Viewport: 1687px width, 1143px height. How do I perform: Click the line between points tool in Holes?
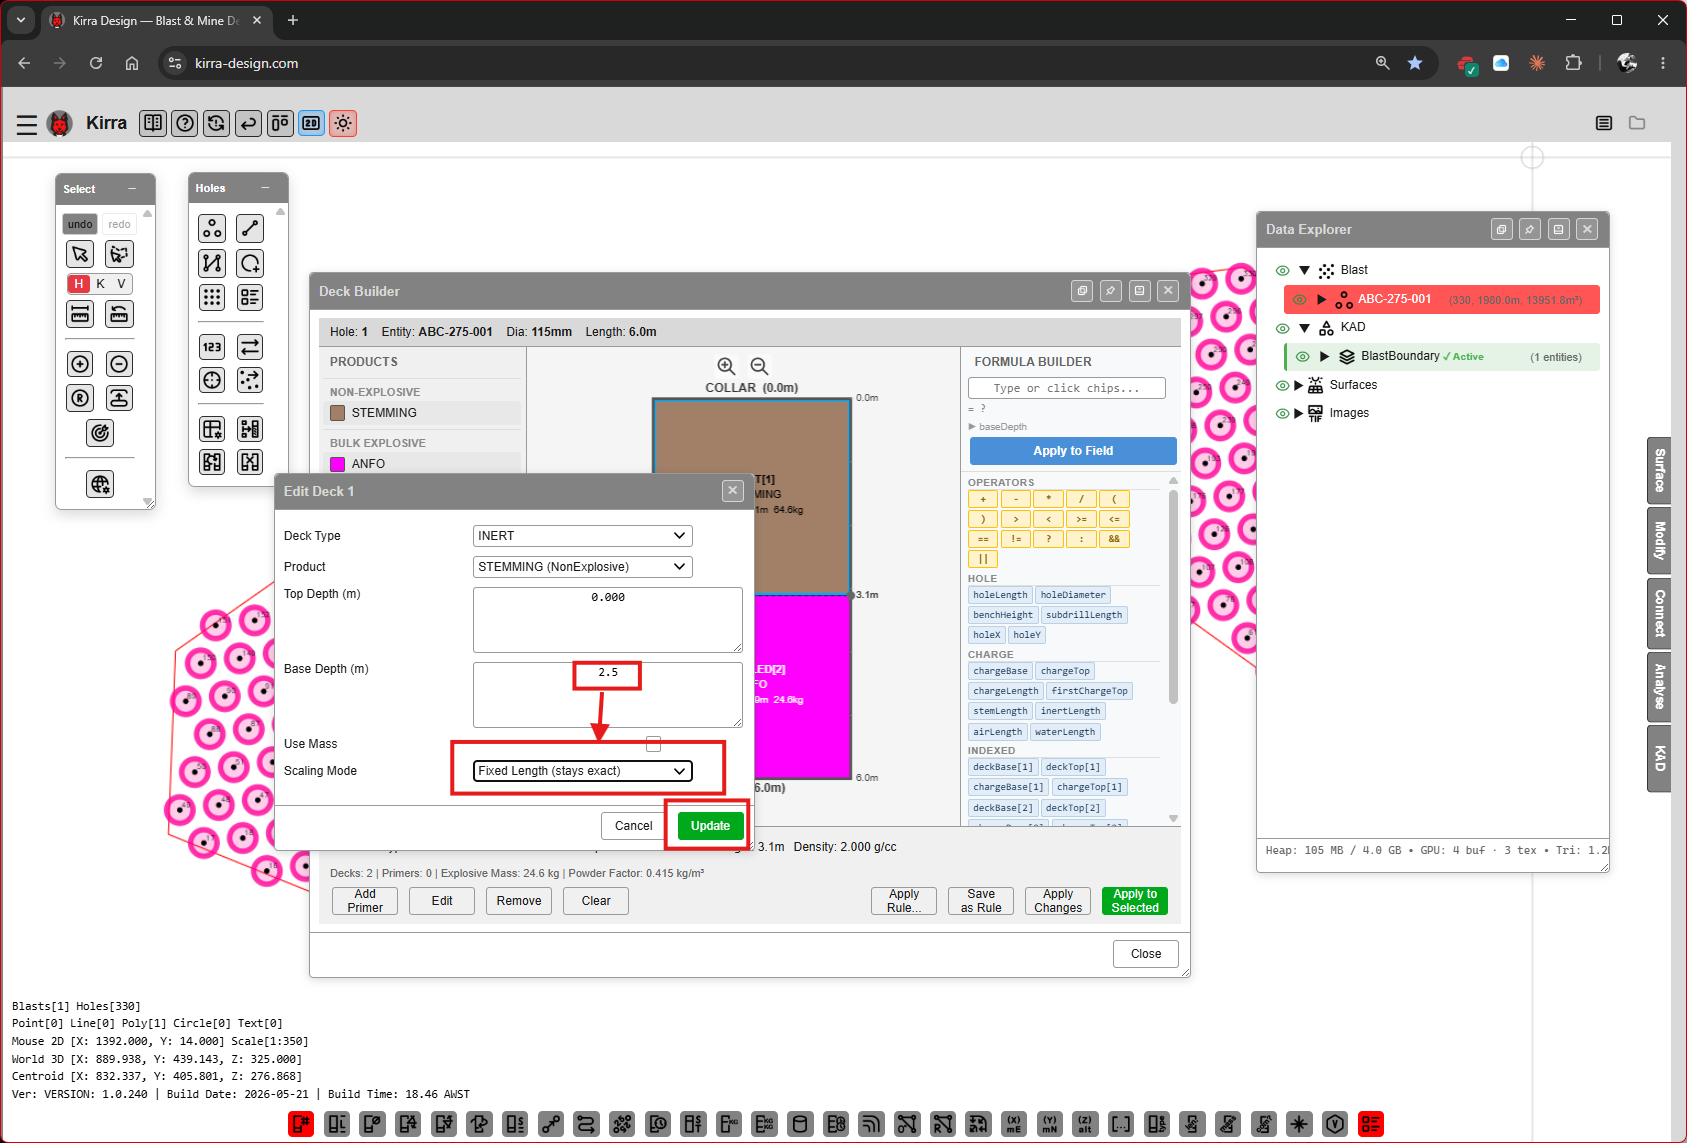[x=250, y=229]
